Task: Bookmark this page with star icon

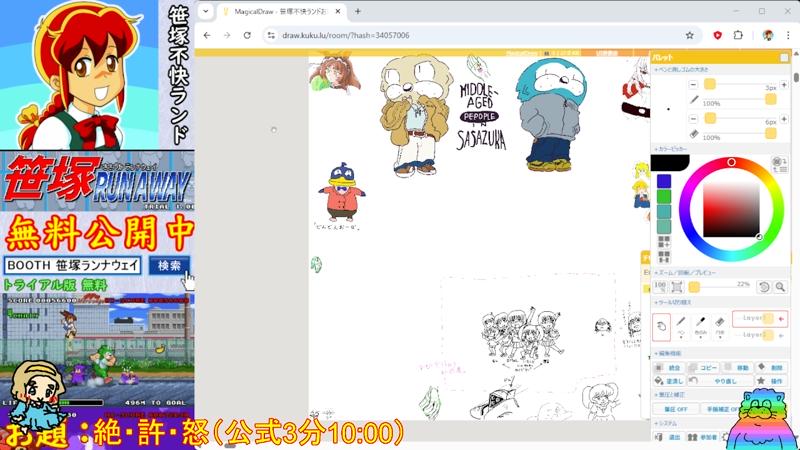Action: (690, 35)
